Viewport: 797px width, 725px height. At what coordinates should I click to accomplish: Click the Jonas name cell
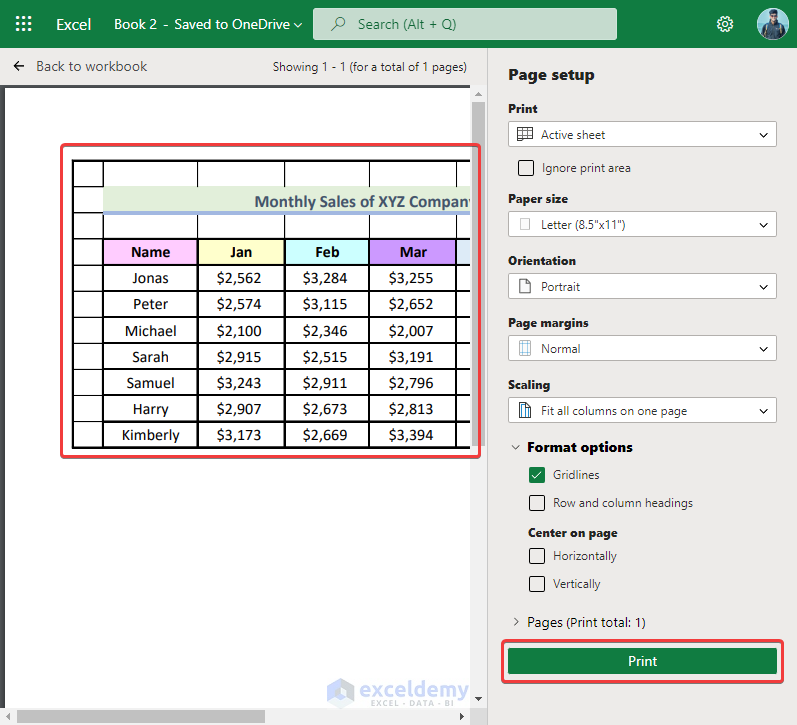point(150,278)
